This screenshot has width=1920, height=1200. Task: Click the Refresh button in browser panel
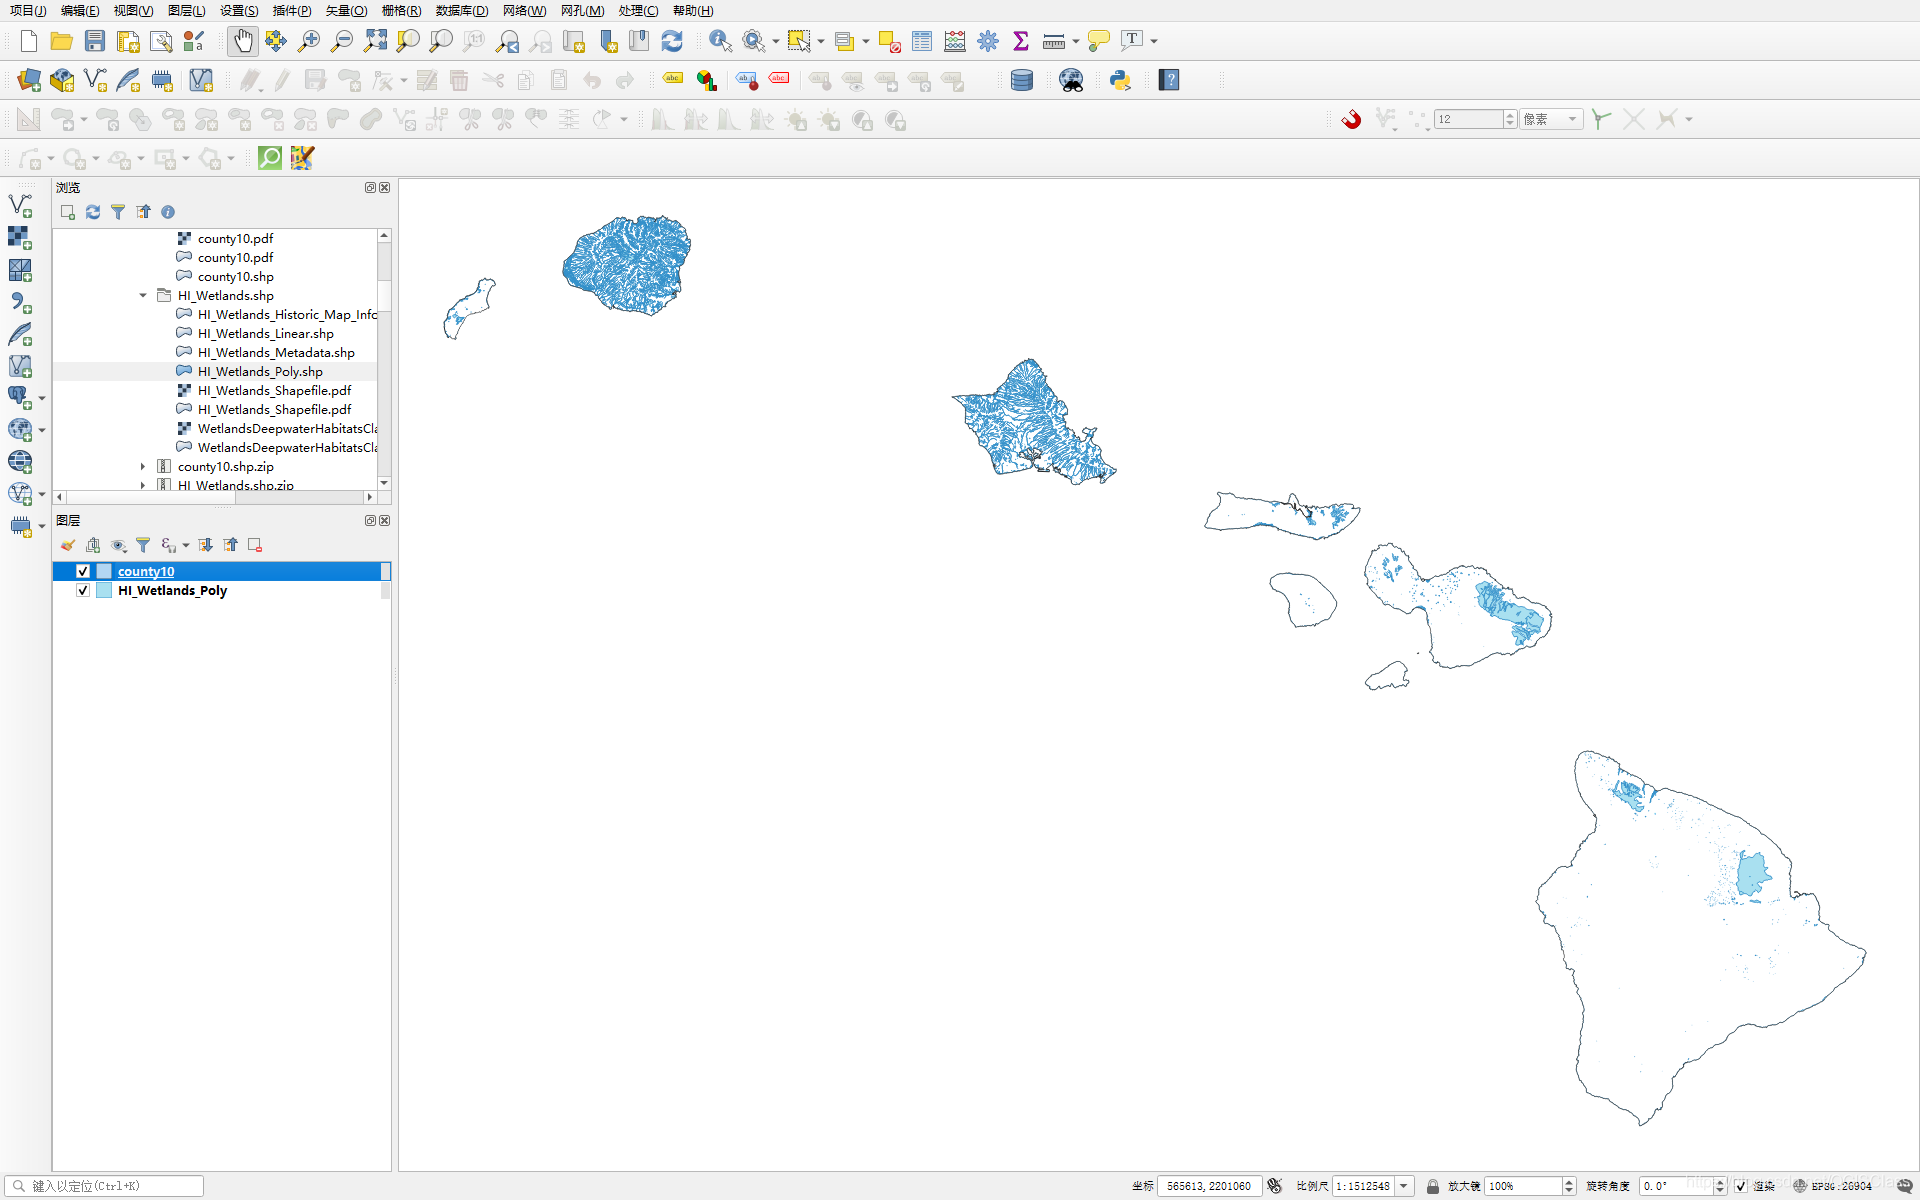point(93,212)
